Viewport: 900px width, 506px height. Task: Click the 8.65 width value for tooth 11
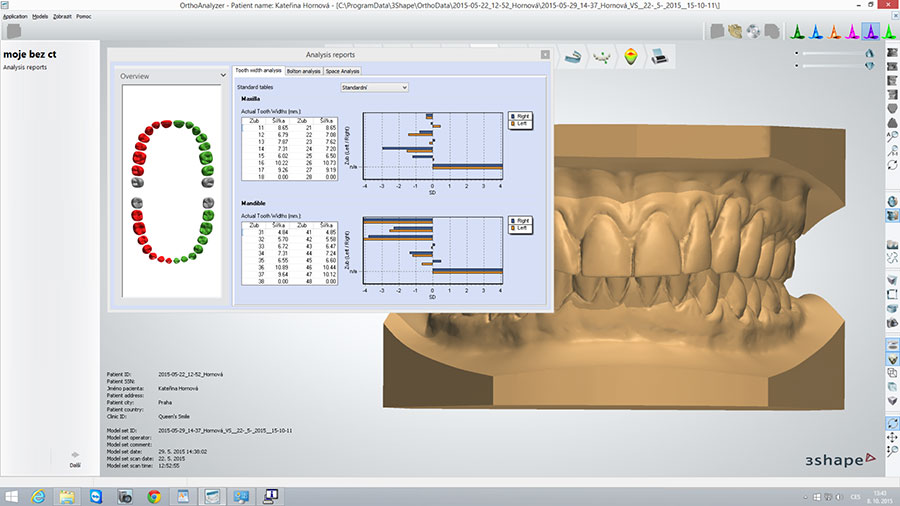point(283,128)
